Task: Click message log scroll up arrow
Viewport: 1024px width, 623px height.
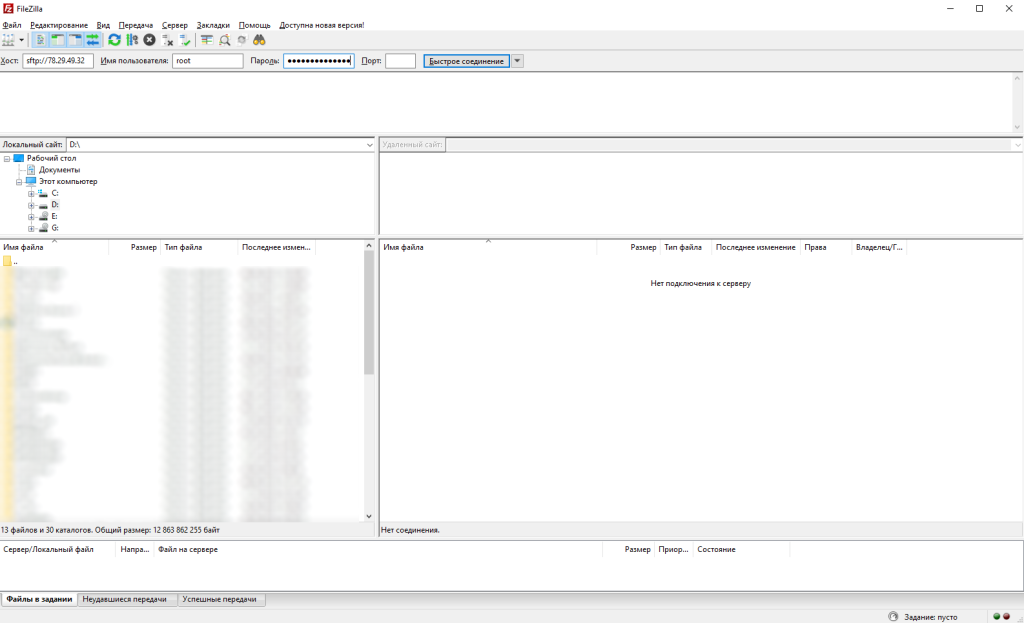Action: [1017, 78]
